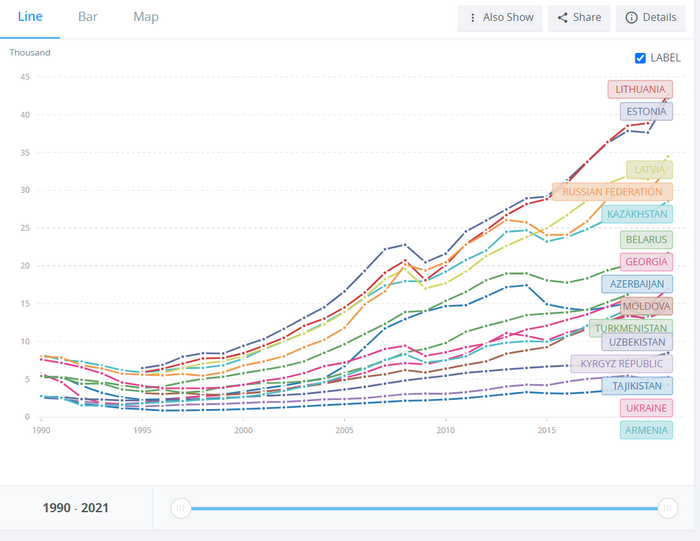The image size is (700, 541).
Task: Switch to the Line chart tab
Action: pyautogui.click(x=30, y=17)
